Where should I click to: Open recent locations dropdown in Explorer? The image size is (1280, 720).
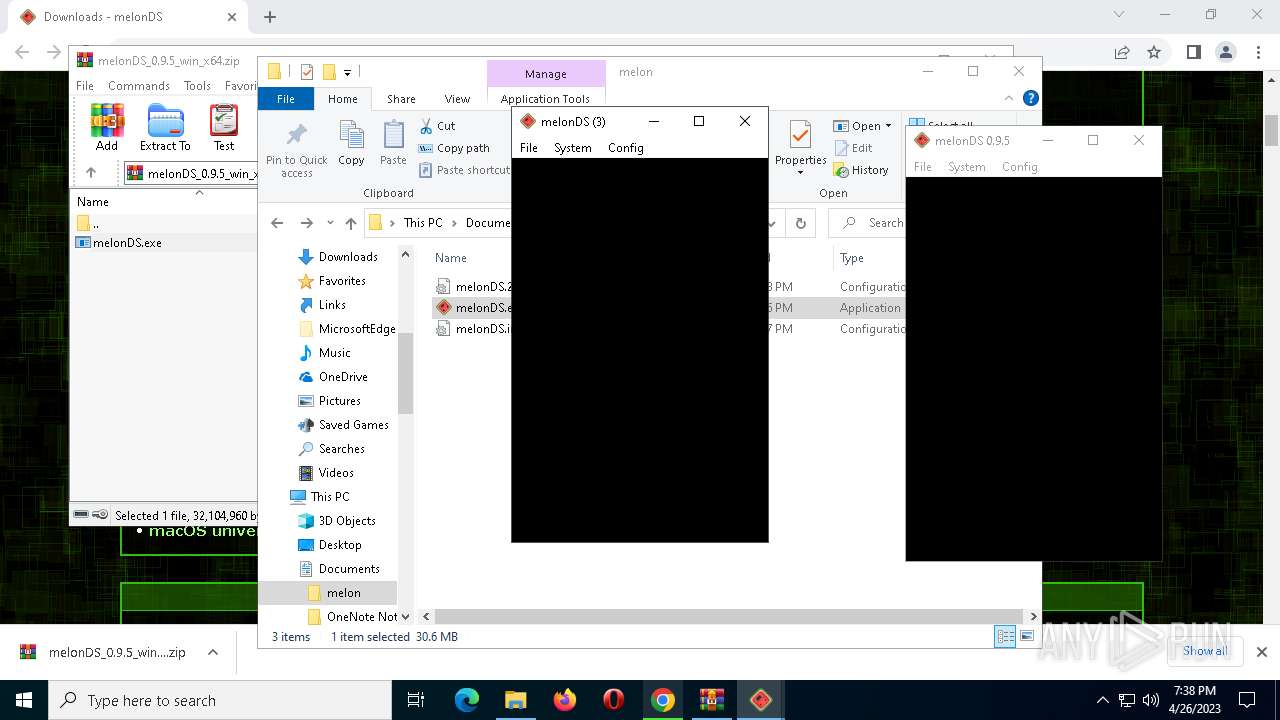click(330, 223)
